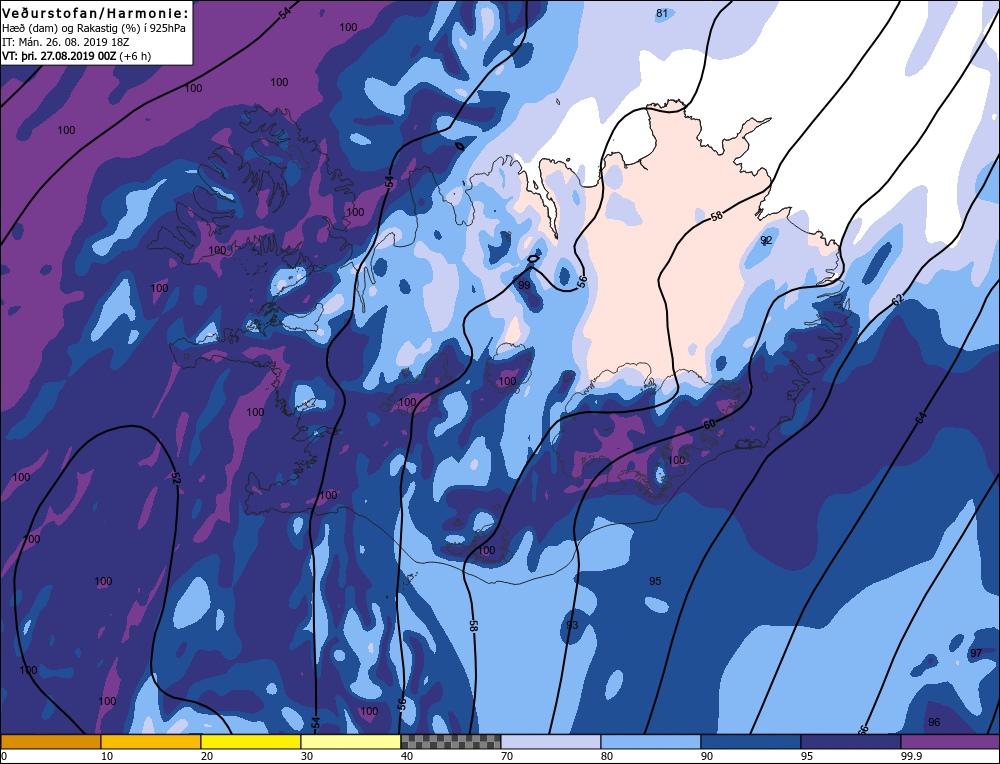This screenshot has width=1000, height=764.
Task: Click the pale yellow 30-40 legend swatch
Action: (x=351, y=742)
